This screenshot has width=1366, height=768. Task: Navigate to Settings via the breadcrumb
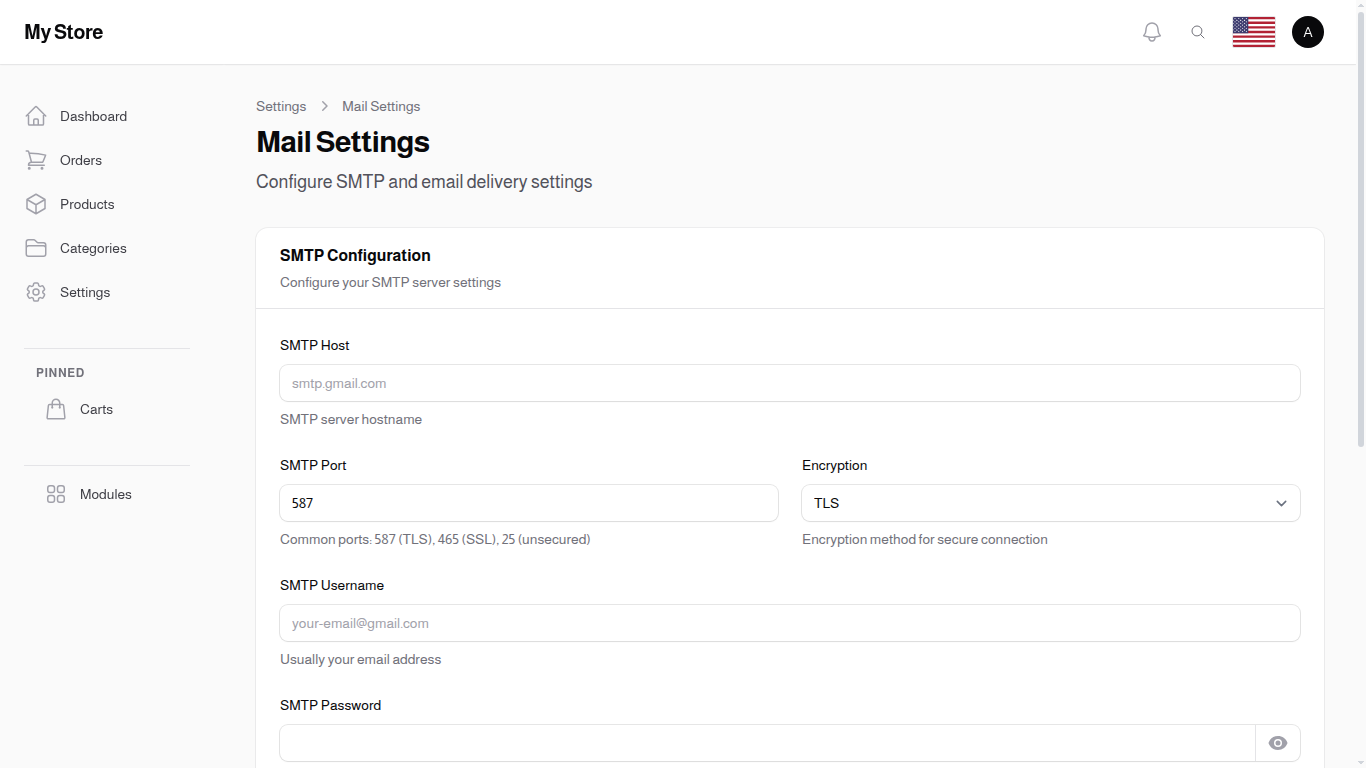tap(281, 106)
